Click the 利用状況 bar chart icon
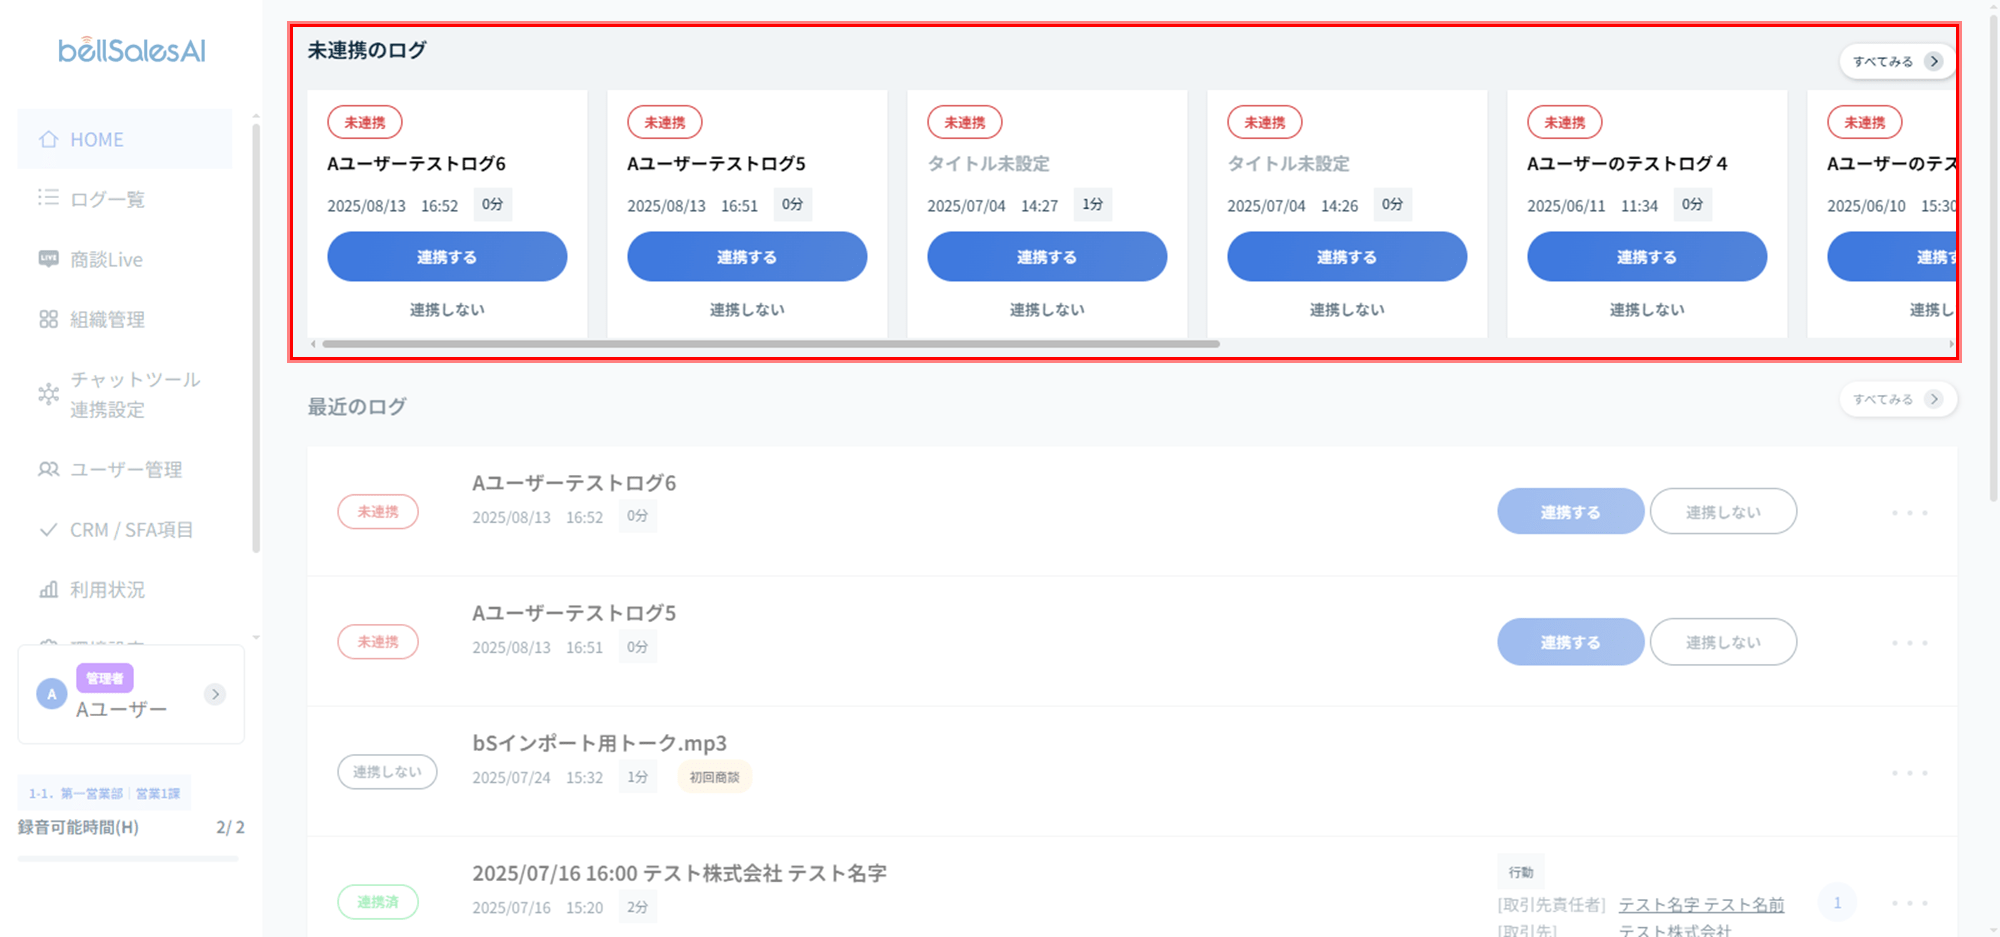This screenshot has width=2000, height=937. coord(48,589)
